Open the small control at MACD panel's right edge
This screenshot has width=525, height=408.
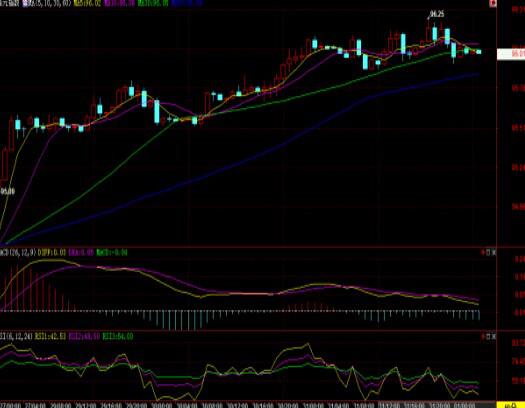point(489,253)
